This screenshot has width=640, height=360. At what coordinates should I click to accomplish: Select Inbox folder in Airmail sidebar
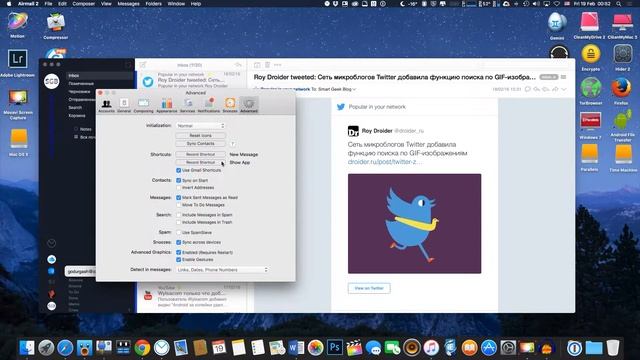pos(100,76)
